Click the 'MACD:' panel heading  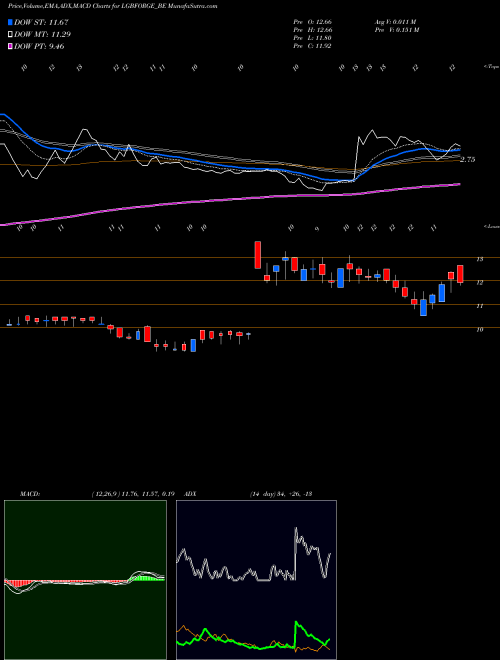(30, 494)
